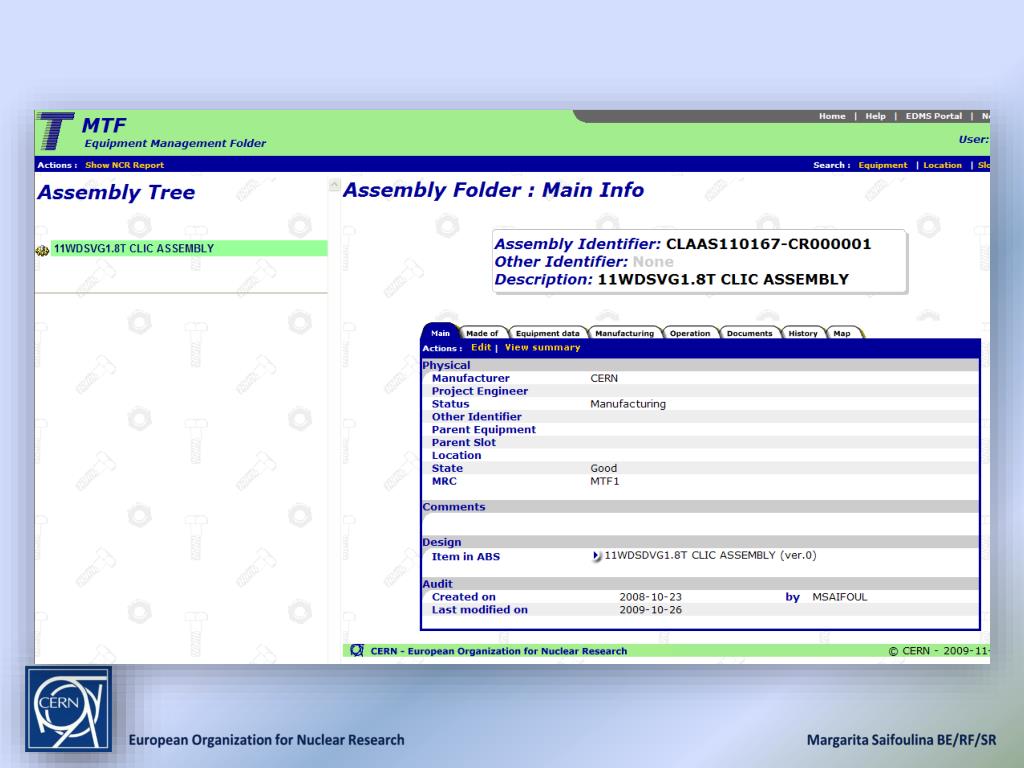The width and height of the screenshot is (1024, 768).
Task: Select 11WDSVG1.8T CLIC ASSEMBLY in Assembly Tree
Action: [189, 248]
